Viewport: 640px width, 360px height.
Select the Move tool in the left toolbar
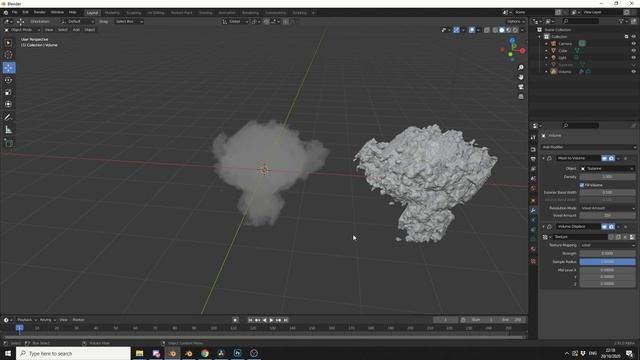click(8, 67)
